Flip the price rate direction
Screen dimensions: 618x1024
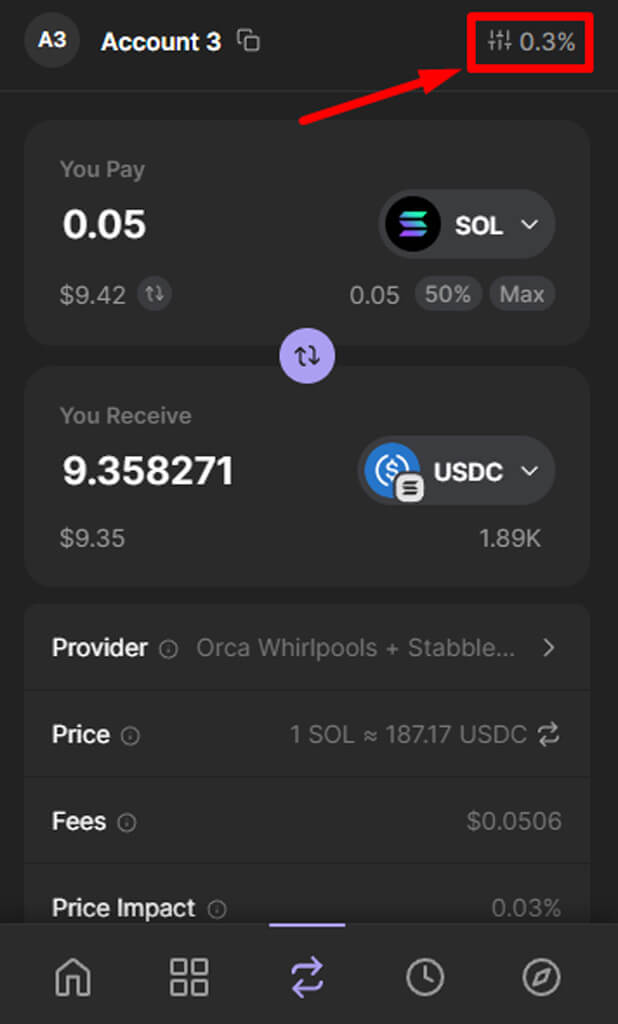(x=548, y=735)
